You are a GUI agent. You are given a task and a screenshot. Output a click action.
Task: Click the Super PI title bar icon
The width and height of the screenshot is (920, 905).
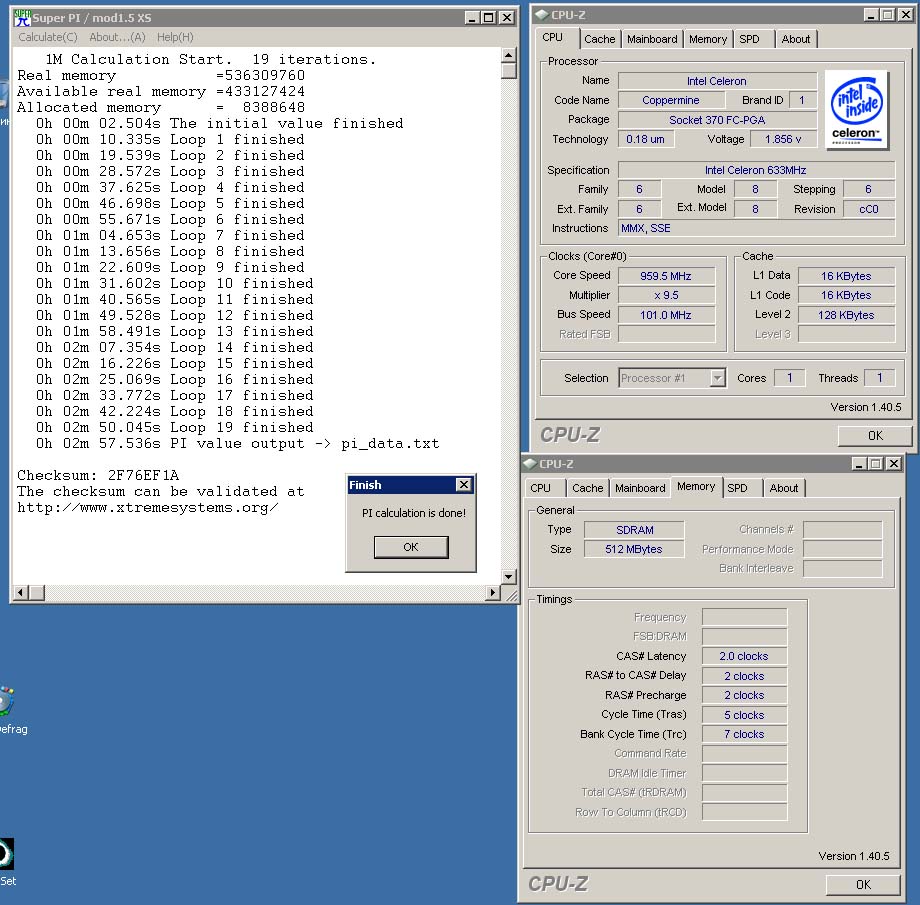click(22, 18)
